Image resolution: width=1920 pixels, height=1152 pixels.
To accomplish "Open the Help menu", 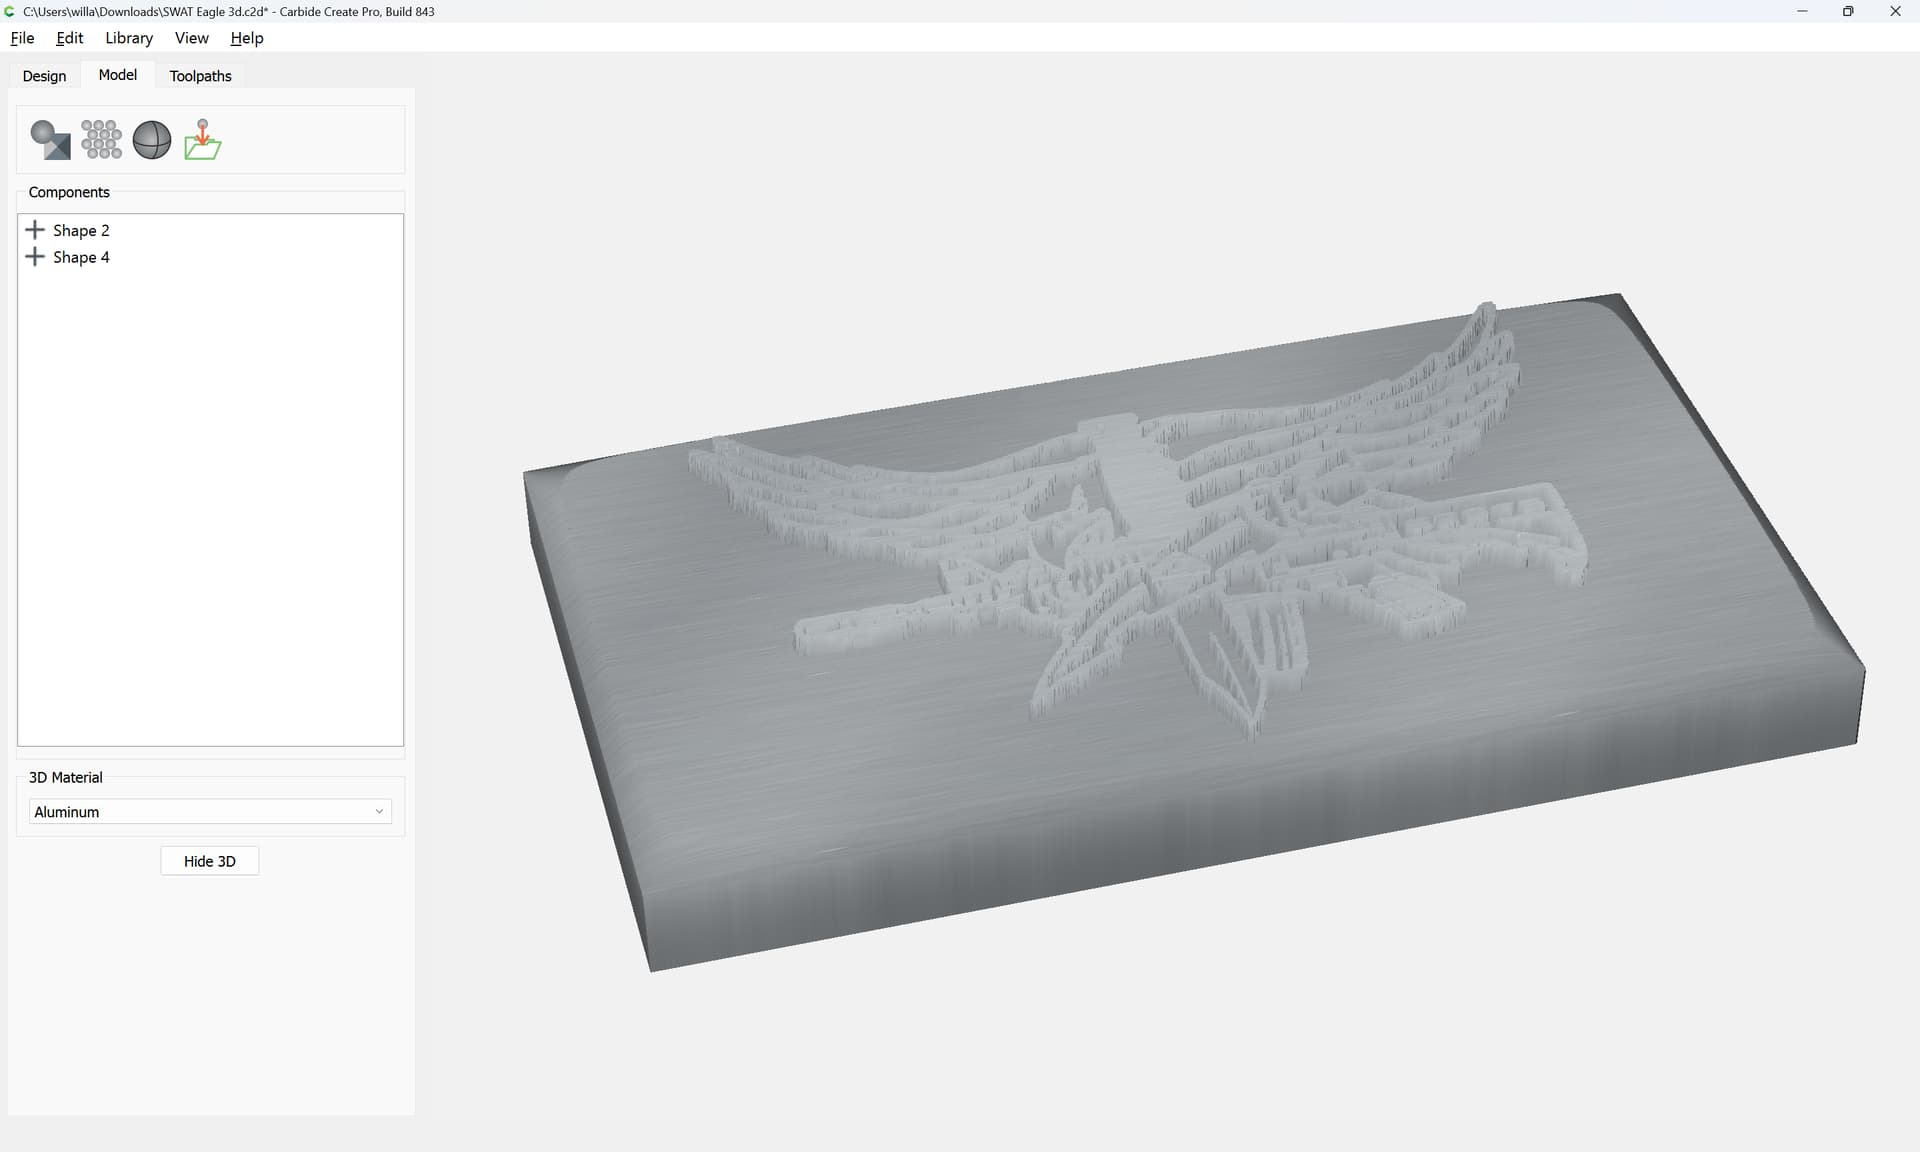I will pyautogui.click(x=246, y=38).
